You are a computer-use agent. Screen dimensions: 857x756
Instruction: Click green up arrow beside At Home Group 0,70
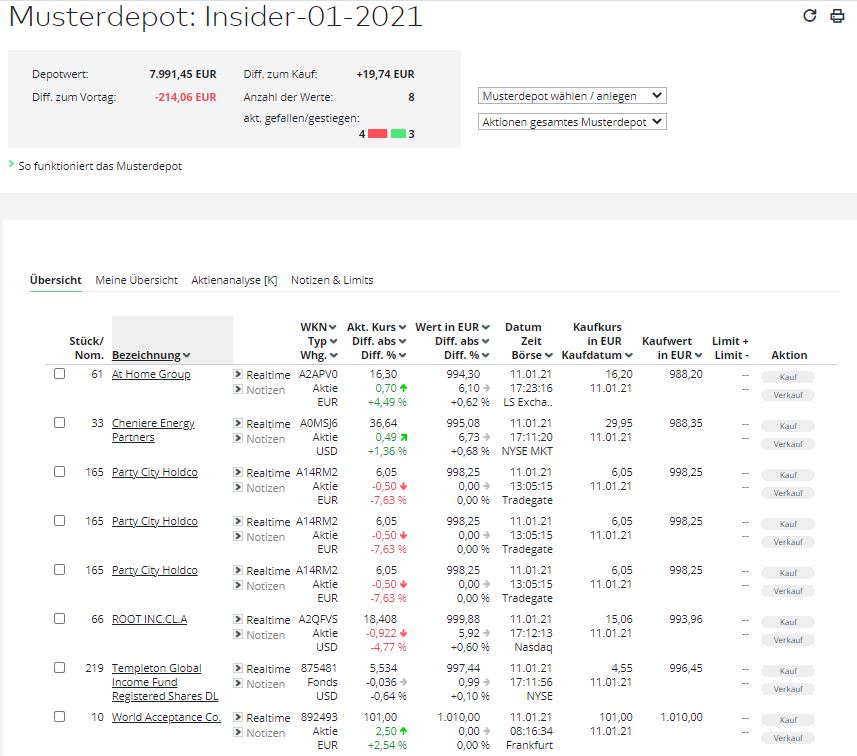point(403,388)
